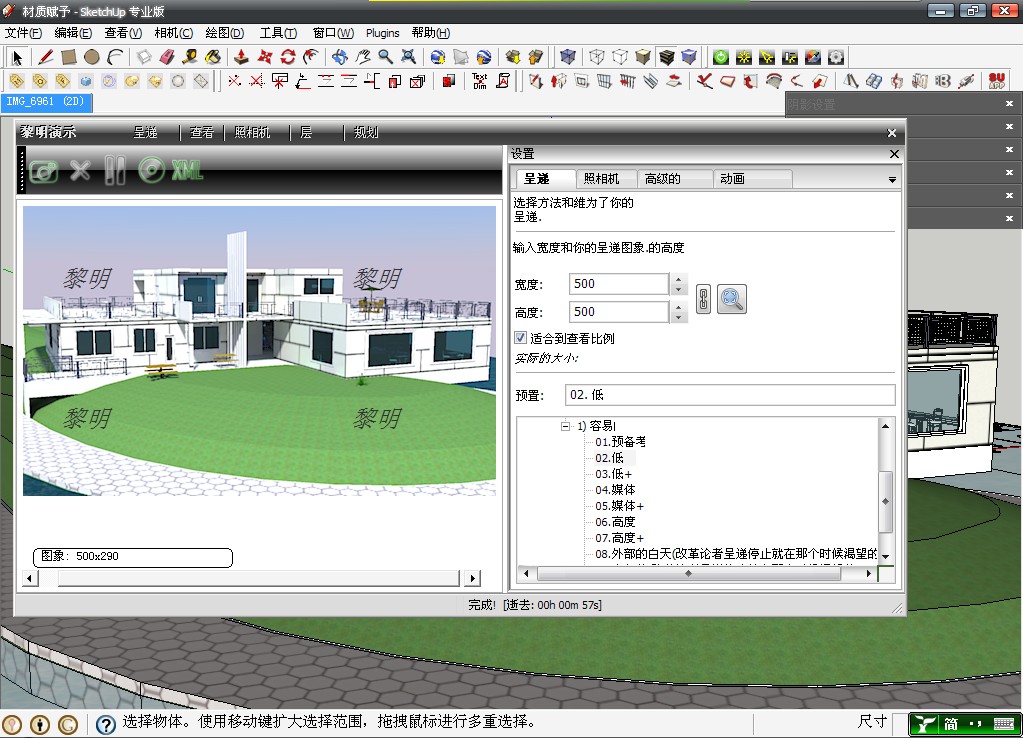Switch to the 动画 settings tab
This screenshot has height=738, width=1023.
tap(753, 179)
